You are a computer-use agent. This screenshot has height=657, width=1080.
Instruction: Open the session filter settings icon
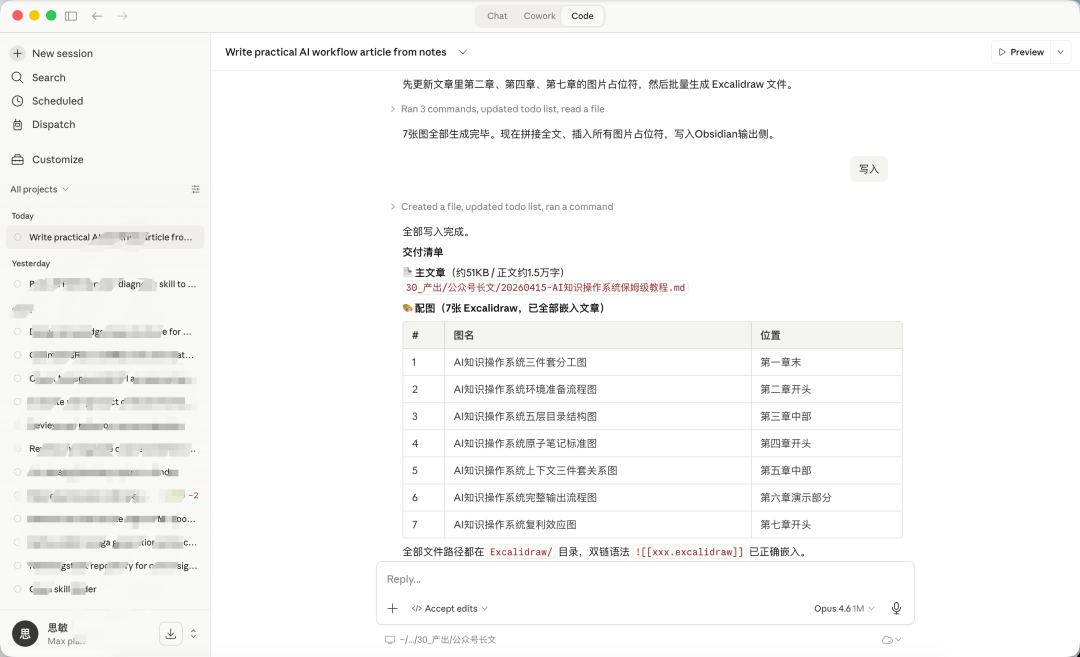tap(196, 189)
